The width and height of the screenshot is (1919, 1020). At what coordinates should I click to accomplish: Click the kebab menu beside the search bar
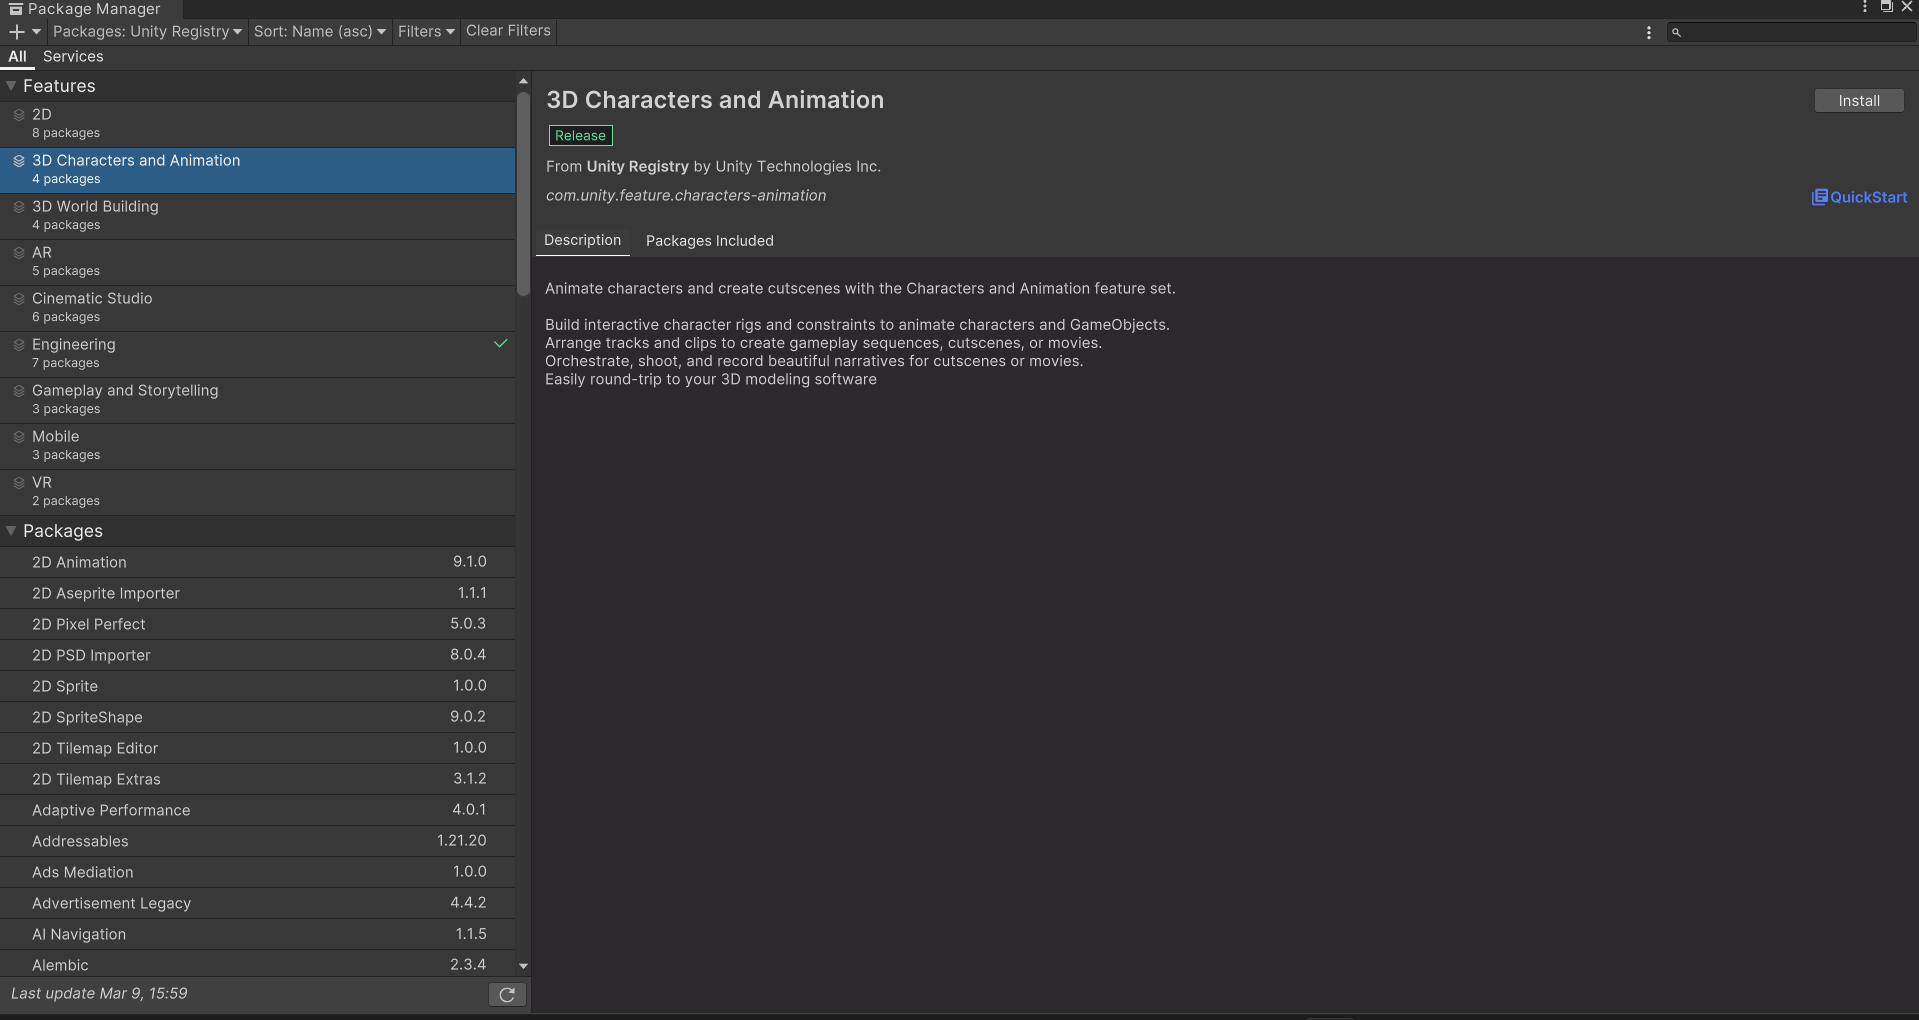(x=1648, y=32)
